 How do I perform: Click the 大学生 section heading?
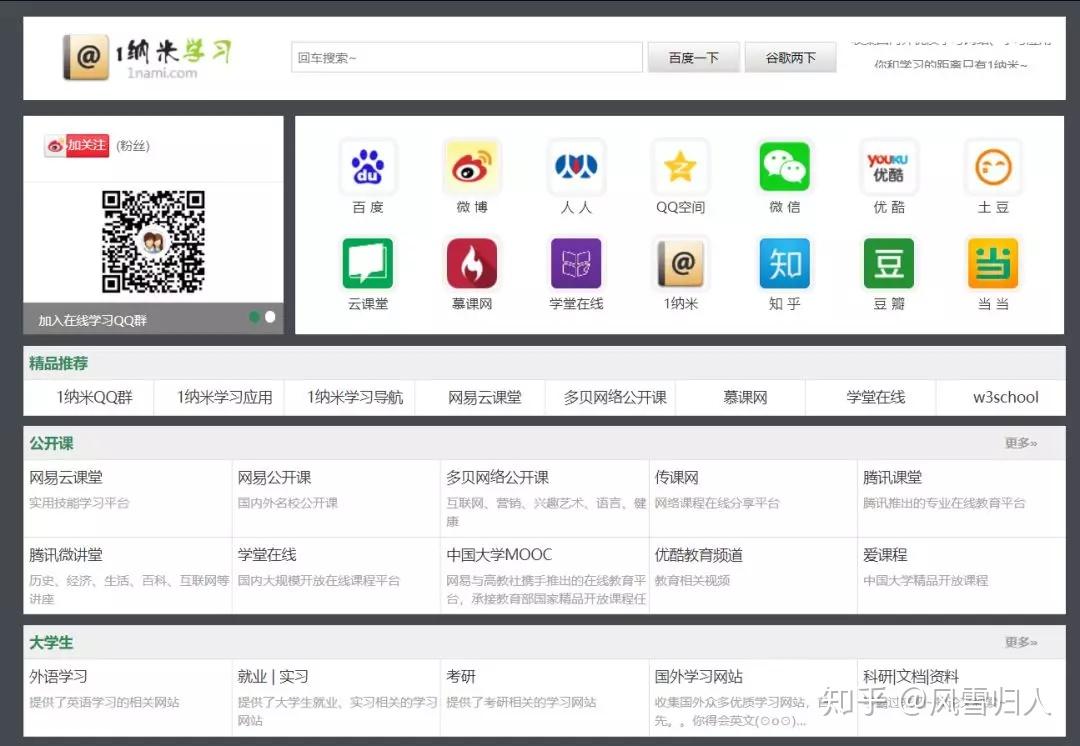[x=51, y=642]
